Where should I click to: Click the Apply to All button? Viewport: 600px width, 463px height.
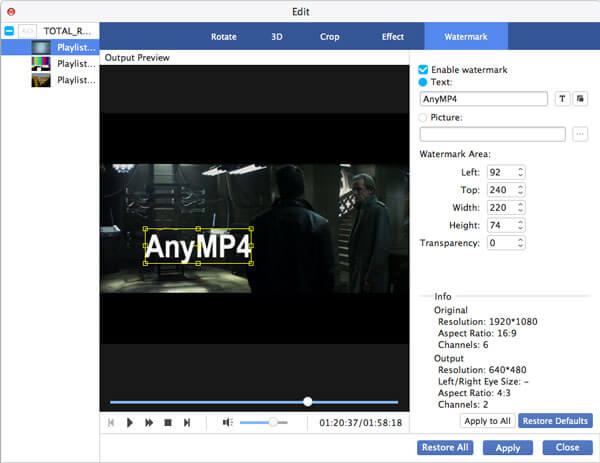[x=488, y=421]
